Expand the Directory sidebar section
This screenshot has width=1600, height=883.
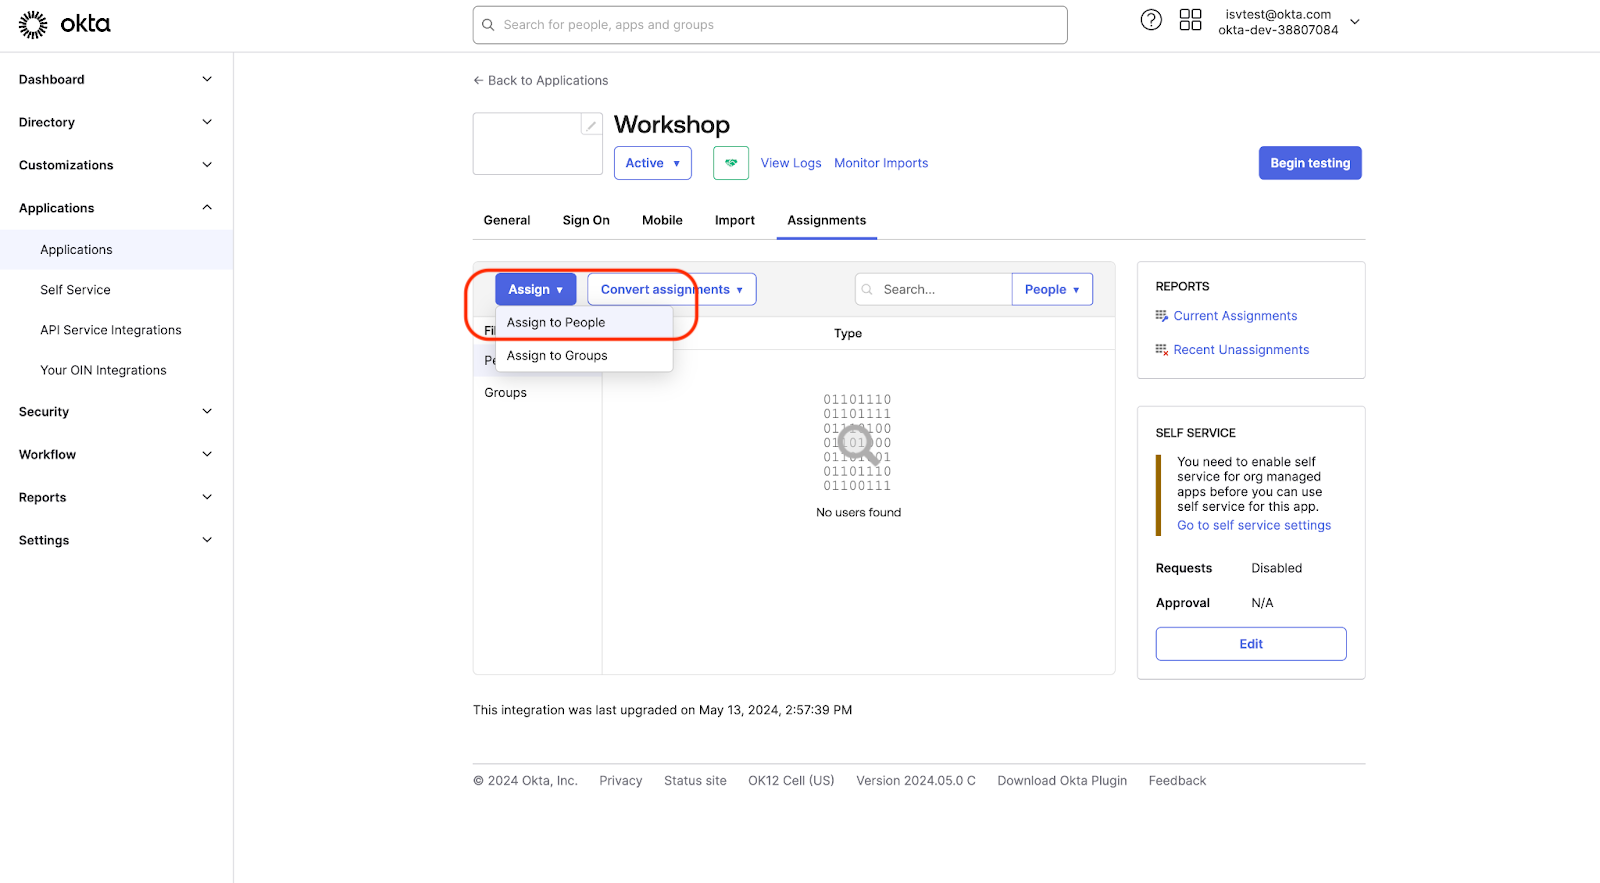click(116, 122)
